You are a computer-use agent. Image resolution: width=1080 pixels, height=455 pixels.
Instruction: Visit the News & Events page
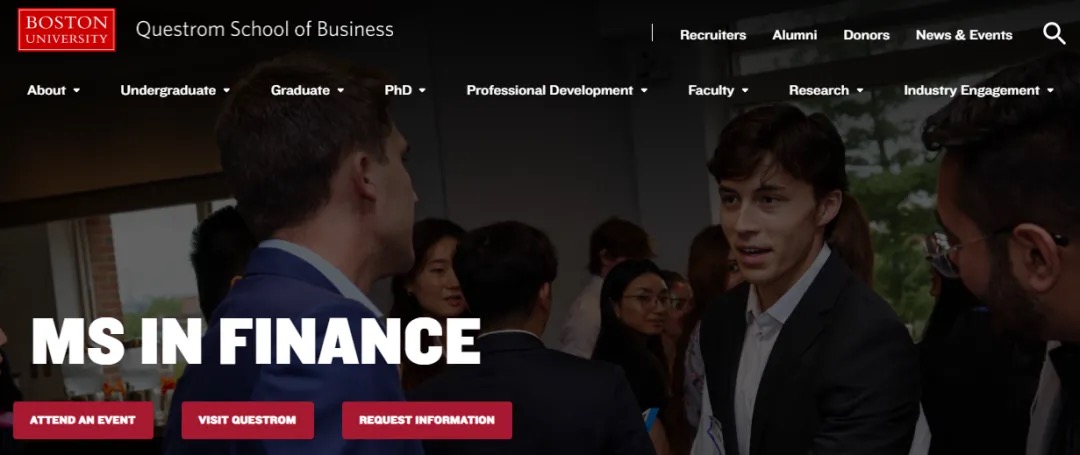point(964,35)
